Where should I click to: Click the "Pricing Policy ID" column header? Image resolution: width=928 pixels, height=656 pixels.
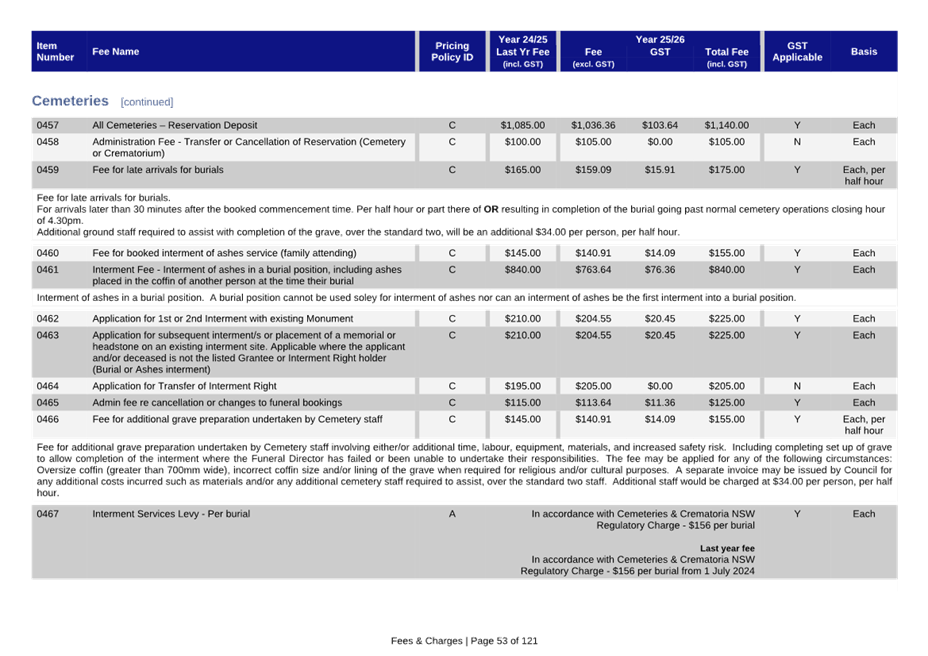[452, 52]
